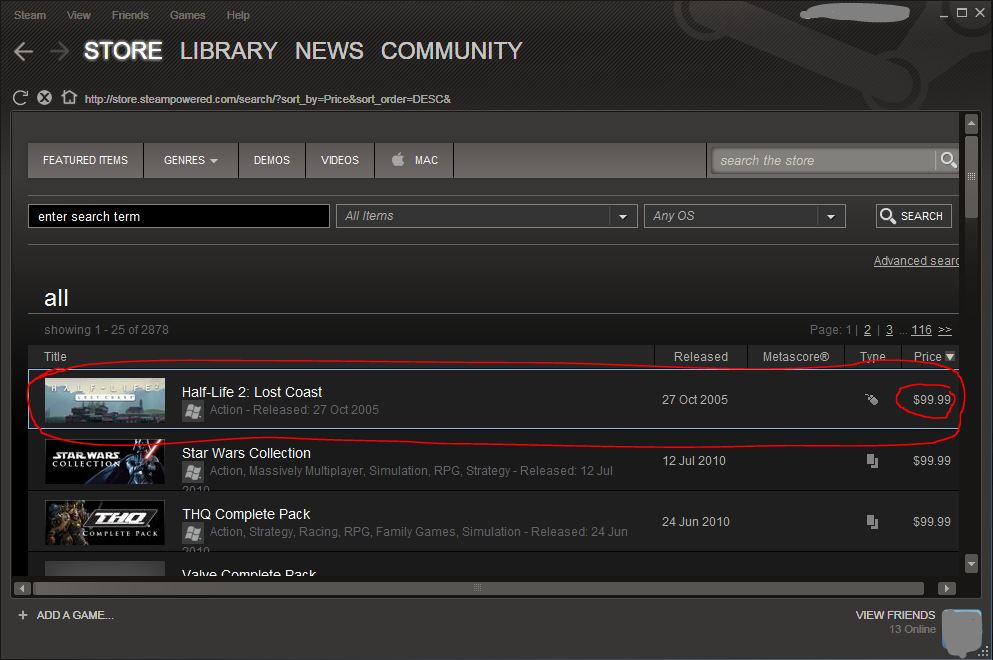Screen dimensions: 993x660
Task: Open the Friends menu
Action: tap(130, 14)
